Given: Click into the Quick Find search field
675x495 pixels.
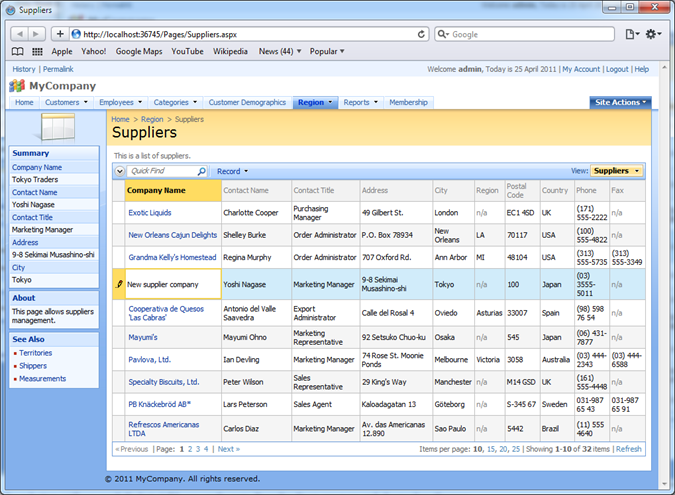Looking at the screenshot, I should tap(160, 172).
